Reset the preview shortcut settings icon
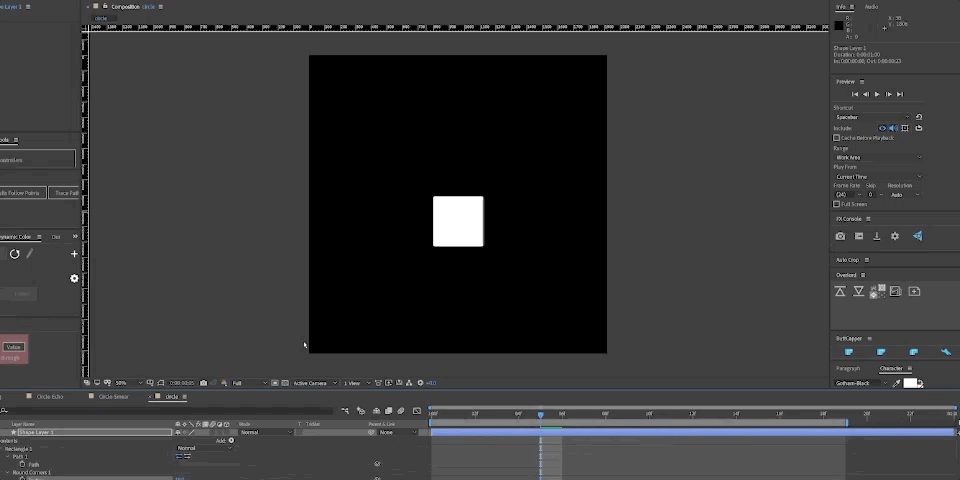 pyautogui.click(x=918, y=117)
